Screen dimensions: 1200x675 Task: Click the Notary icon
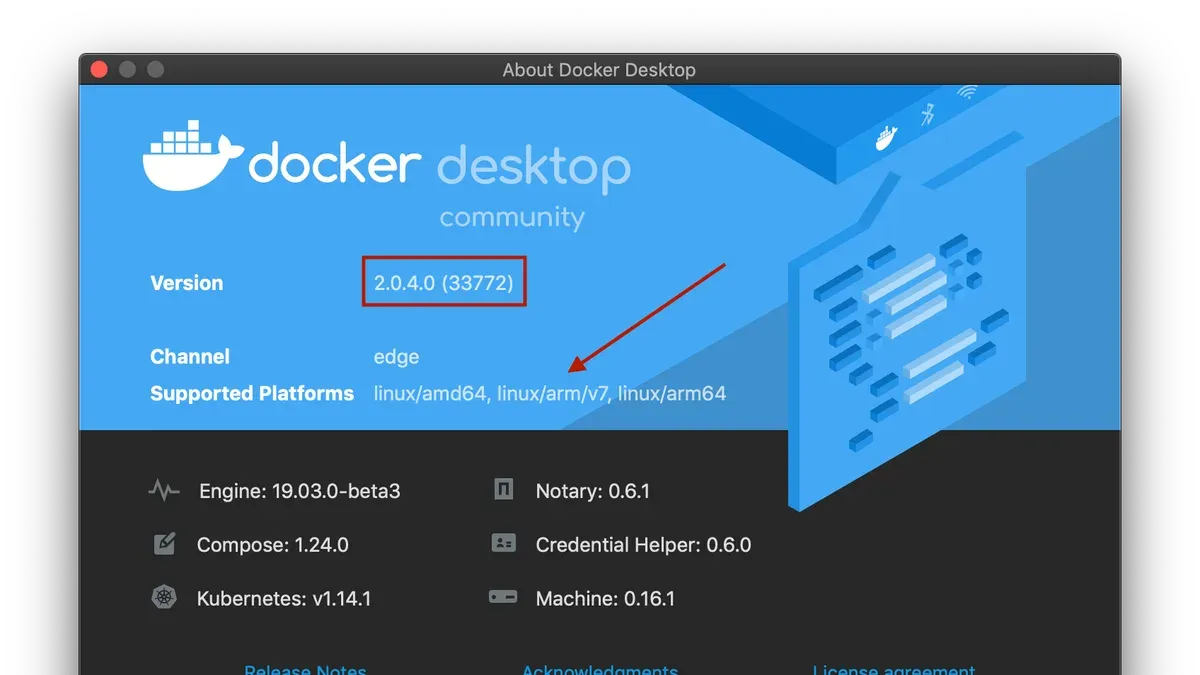pyautogui.click(x=504, y=490)
